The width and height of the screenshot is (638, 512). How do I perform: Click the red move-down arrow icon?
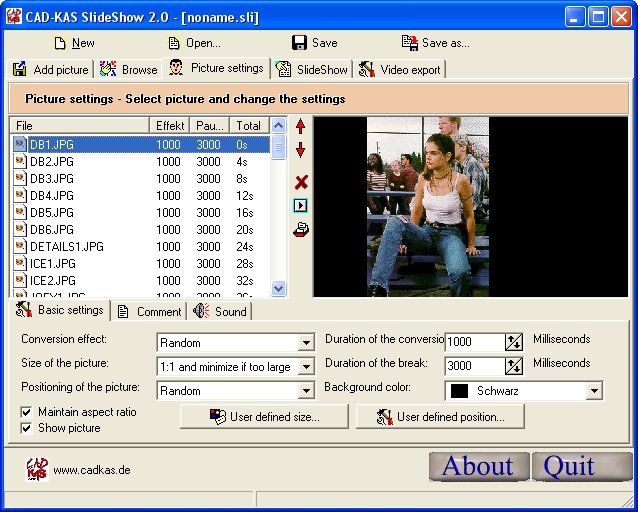coord(300,151)
